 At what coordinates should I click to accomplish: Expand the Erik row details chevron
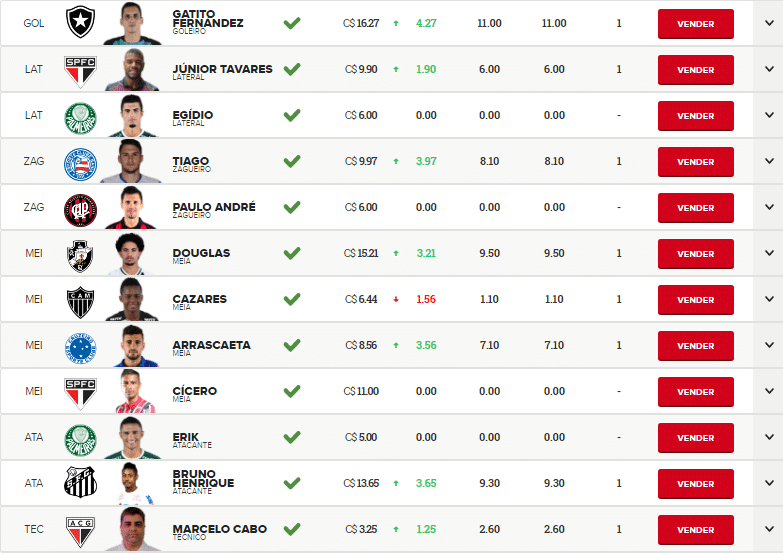[x=769, y=437]
